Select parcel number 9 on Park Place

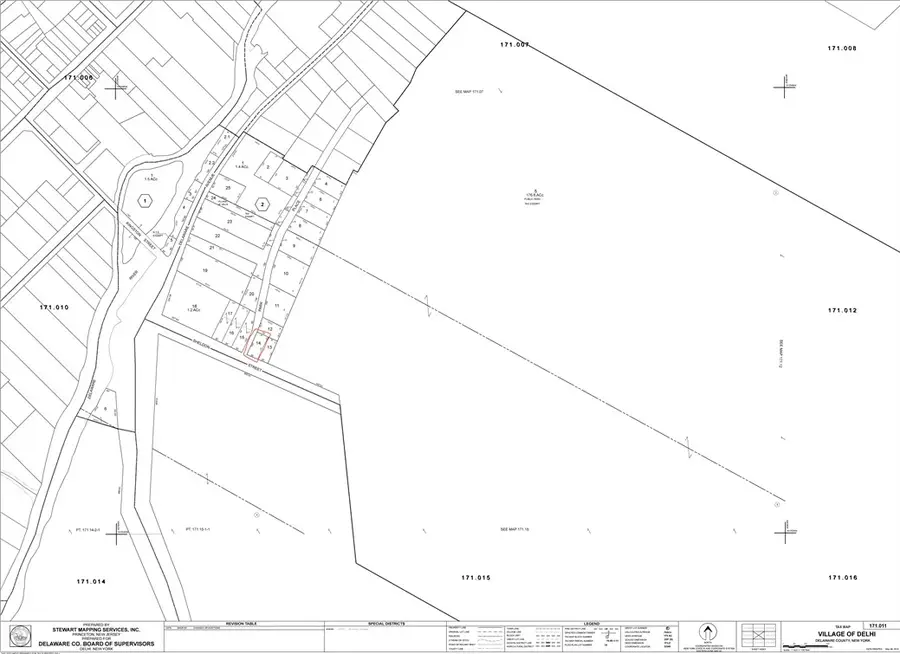click(x=293, y=246)
